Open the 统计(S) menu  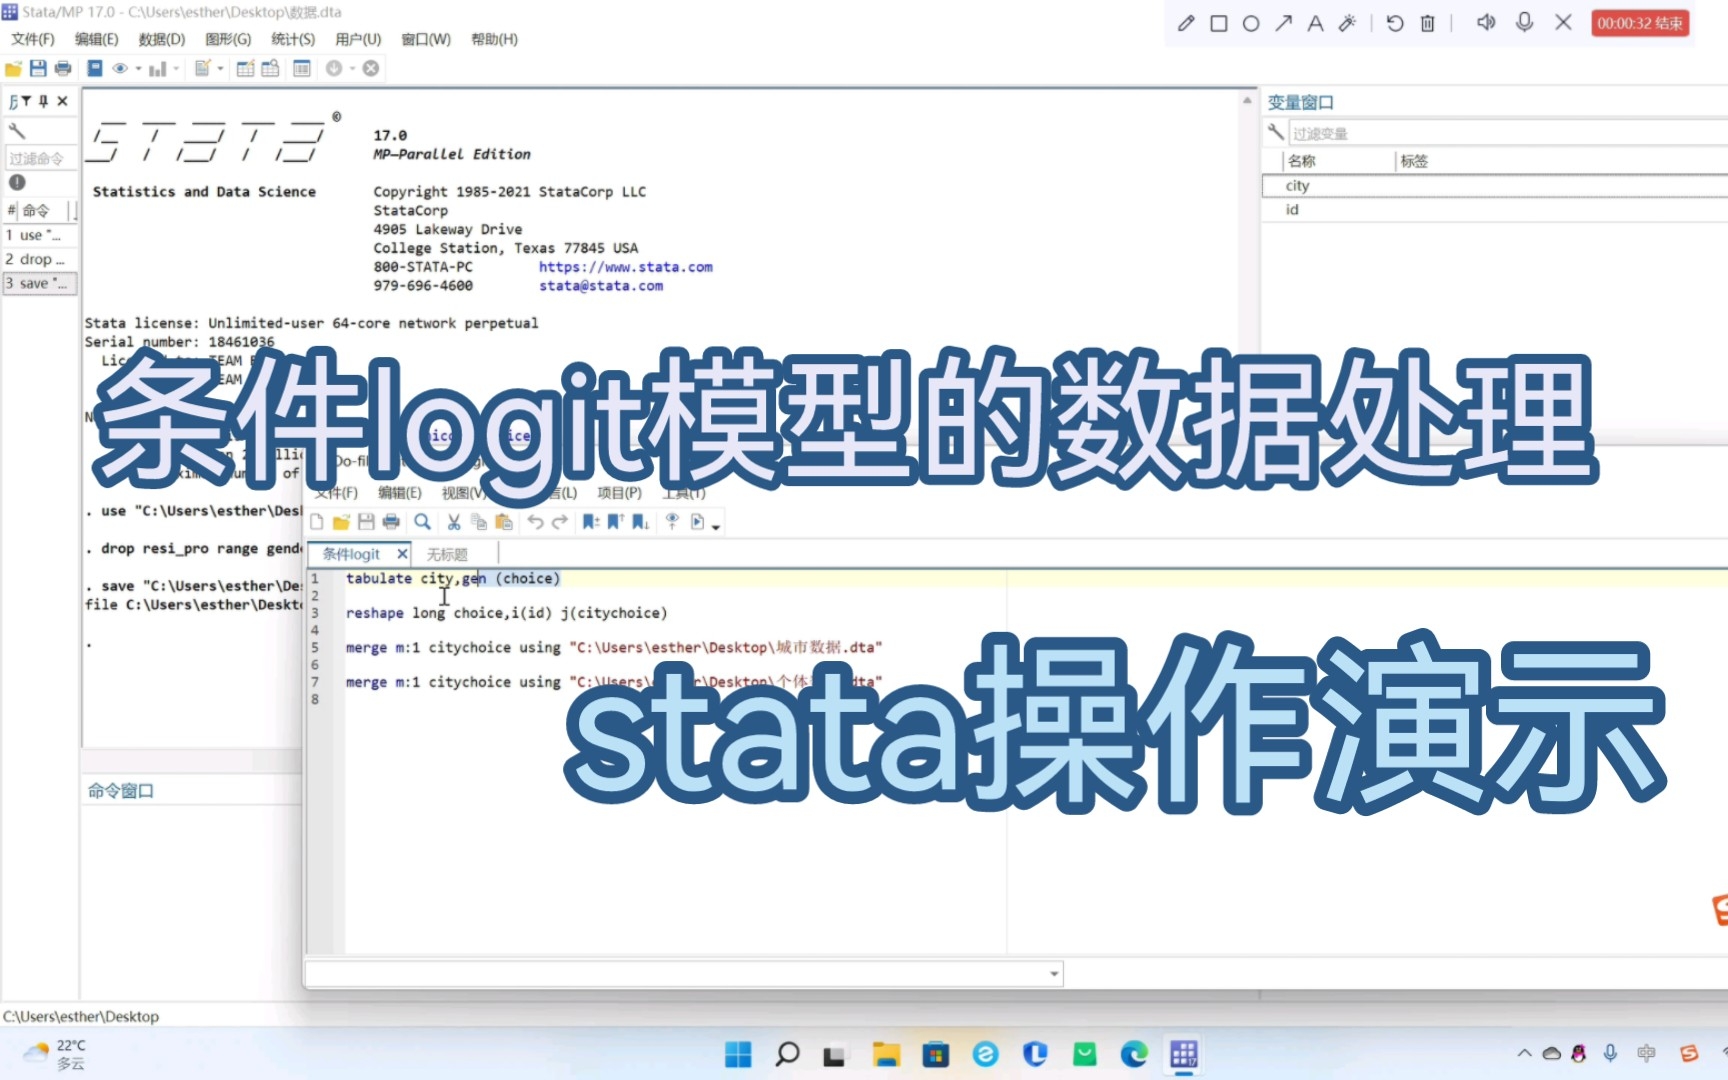point(293,39)
